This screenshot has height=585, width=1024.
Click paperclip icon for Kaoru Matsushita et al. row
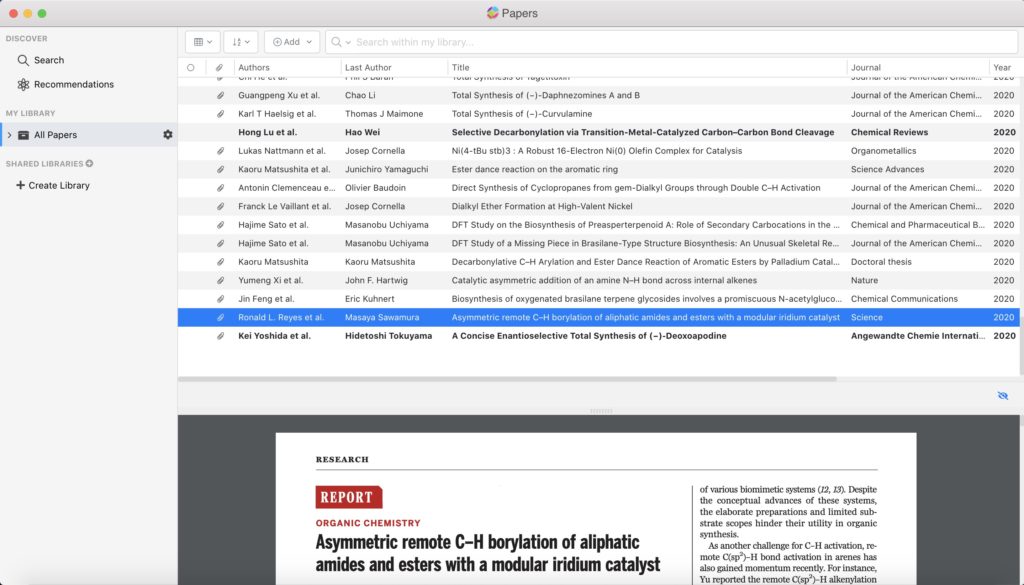point(221,169)
